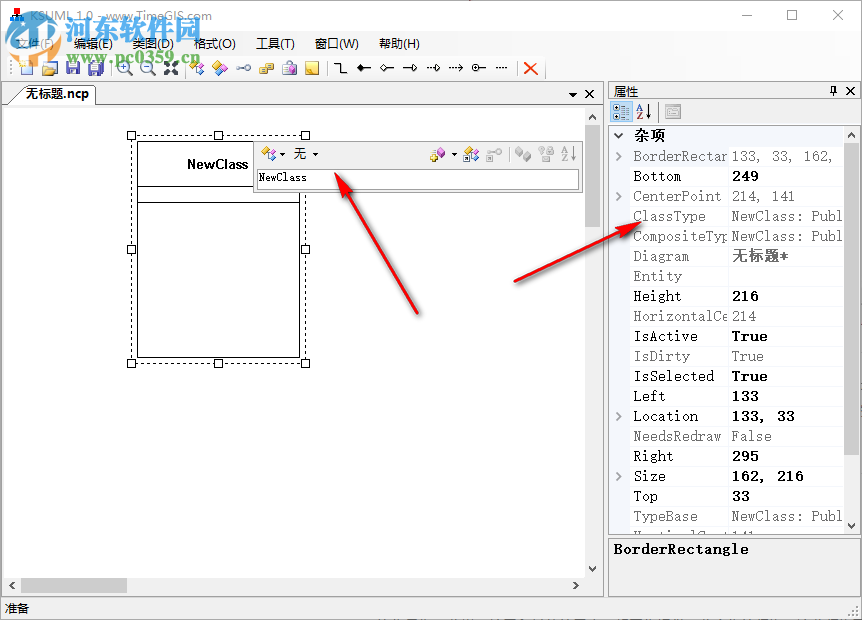
Task: Pin the 属性 properties panel
Action: 833,91
